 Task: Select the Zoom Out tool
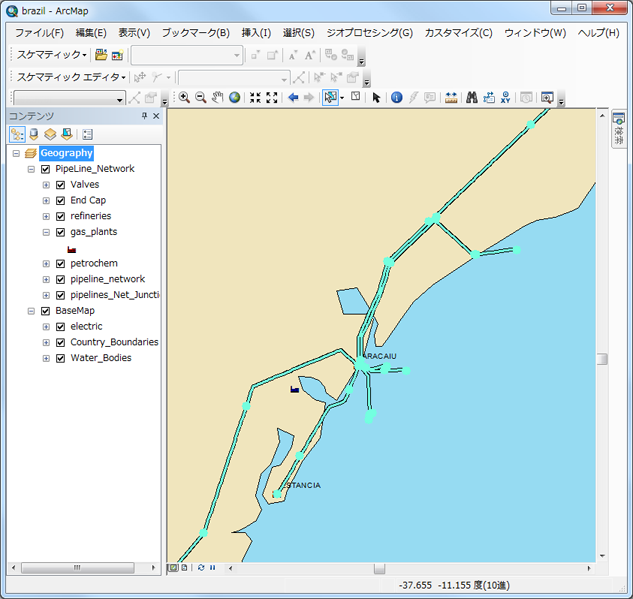(200, 98)
